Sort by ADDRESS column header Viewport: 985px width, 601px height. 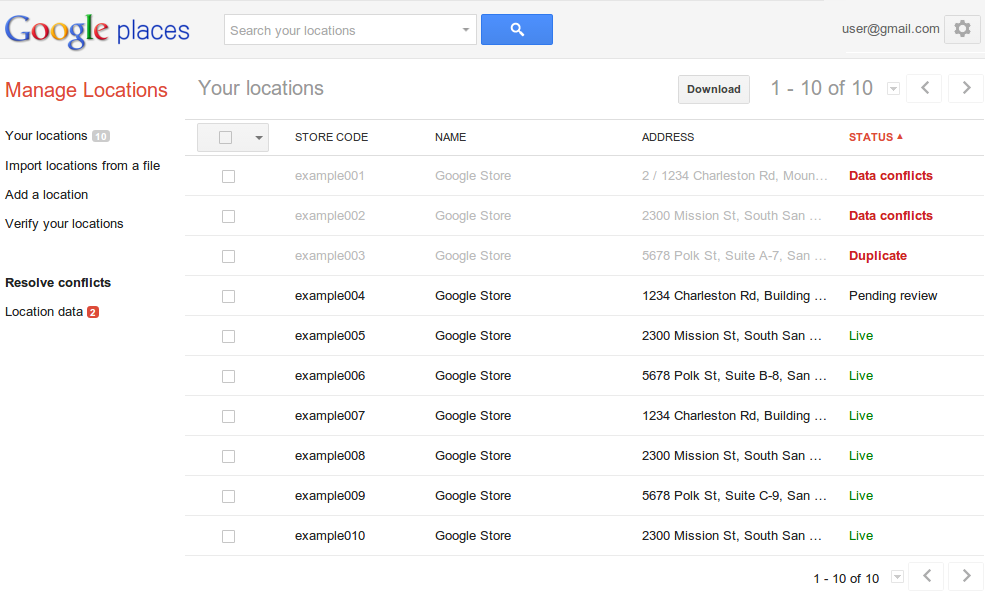668,137
